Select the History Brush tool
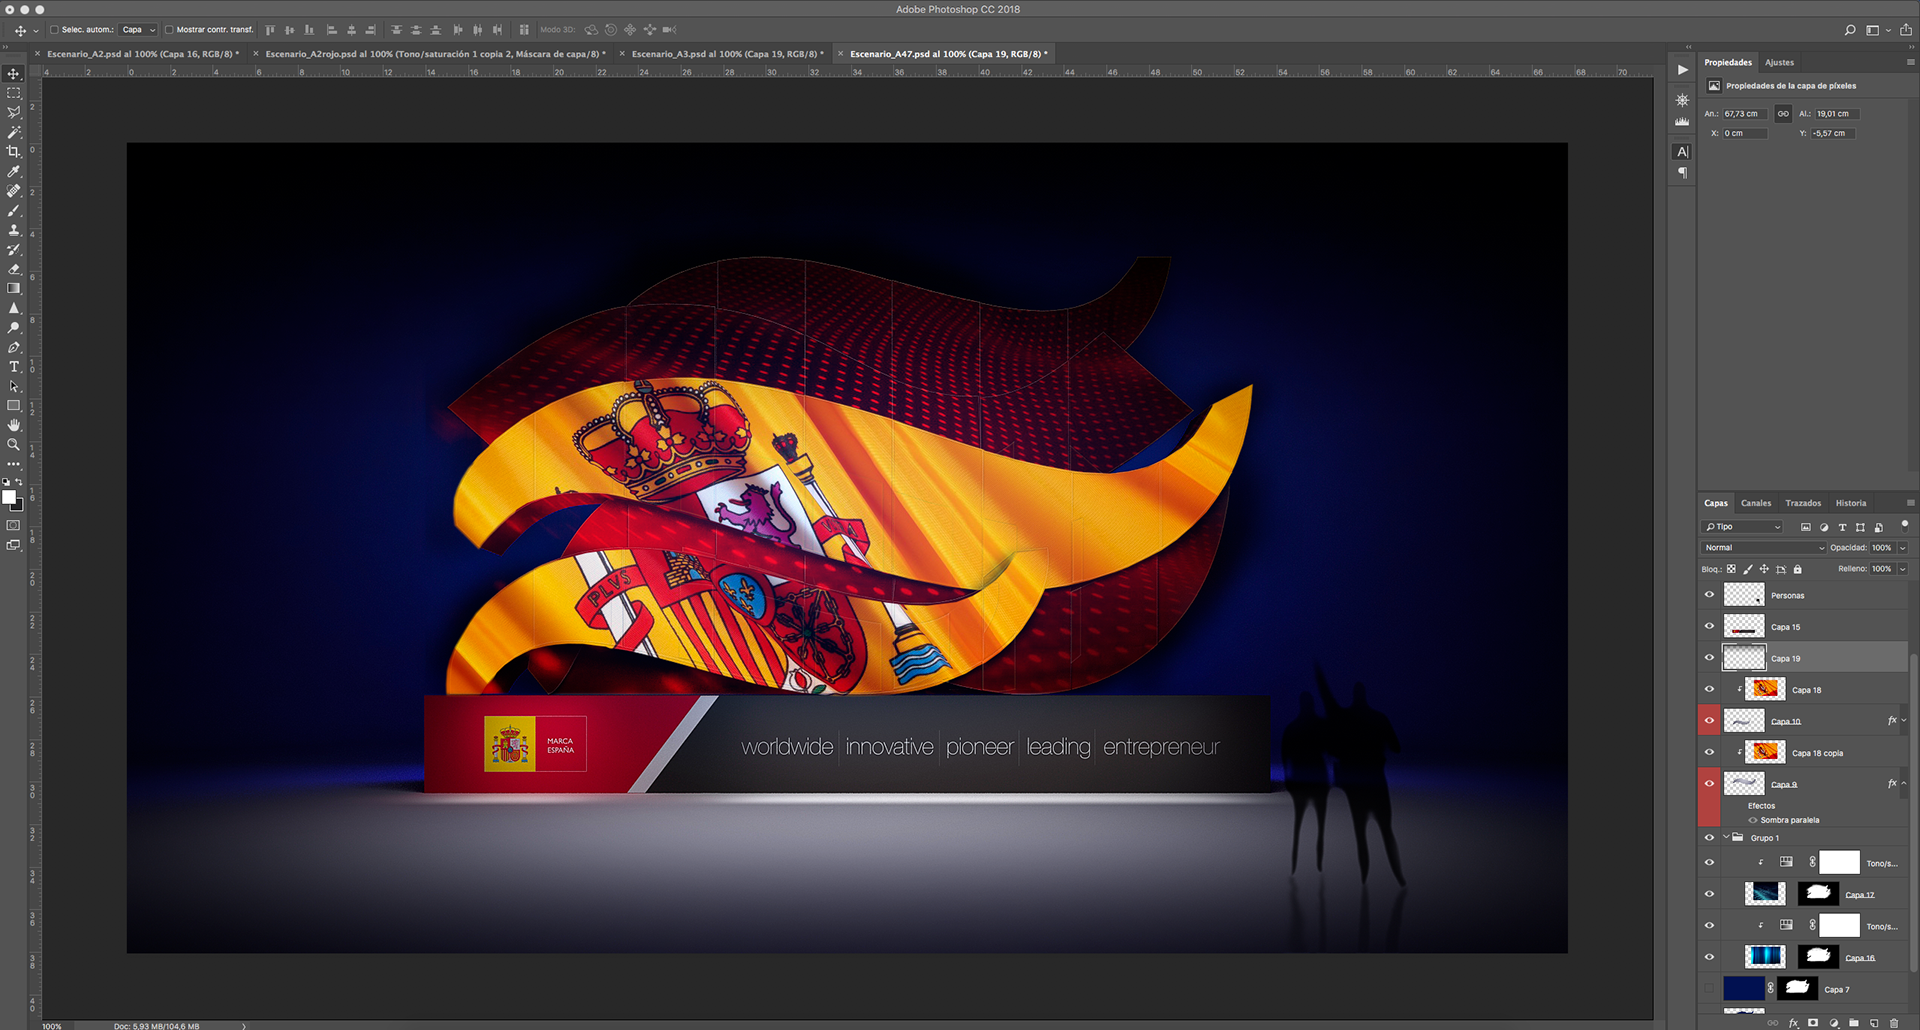Image resolution: width=1920 pixels, height=1030 pixels. tap(14, 249)
